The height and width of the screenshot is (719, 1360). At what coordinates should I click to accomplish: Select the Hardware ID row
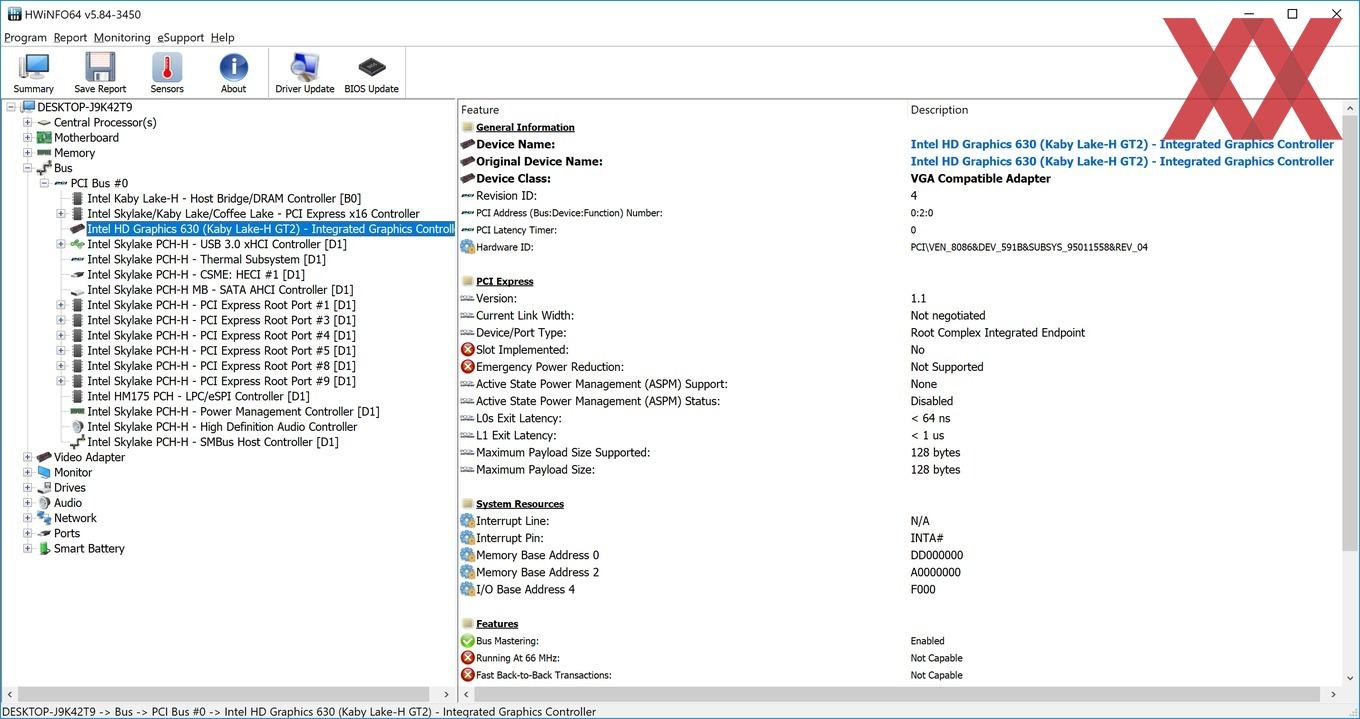(901, 247)
